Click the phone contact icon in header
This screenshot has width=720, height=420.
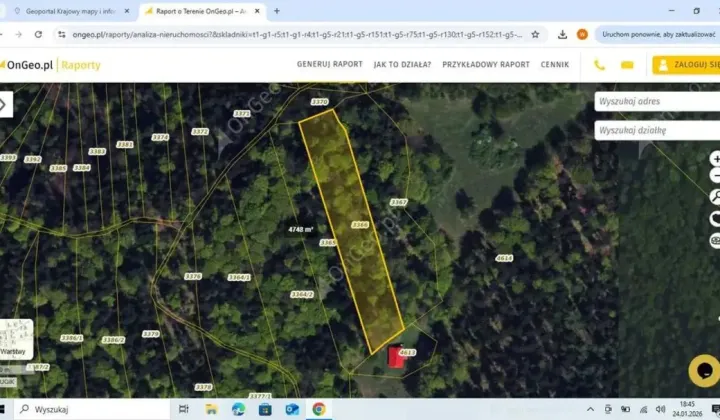click(599, 65)
